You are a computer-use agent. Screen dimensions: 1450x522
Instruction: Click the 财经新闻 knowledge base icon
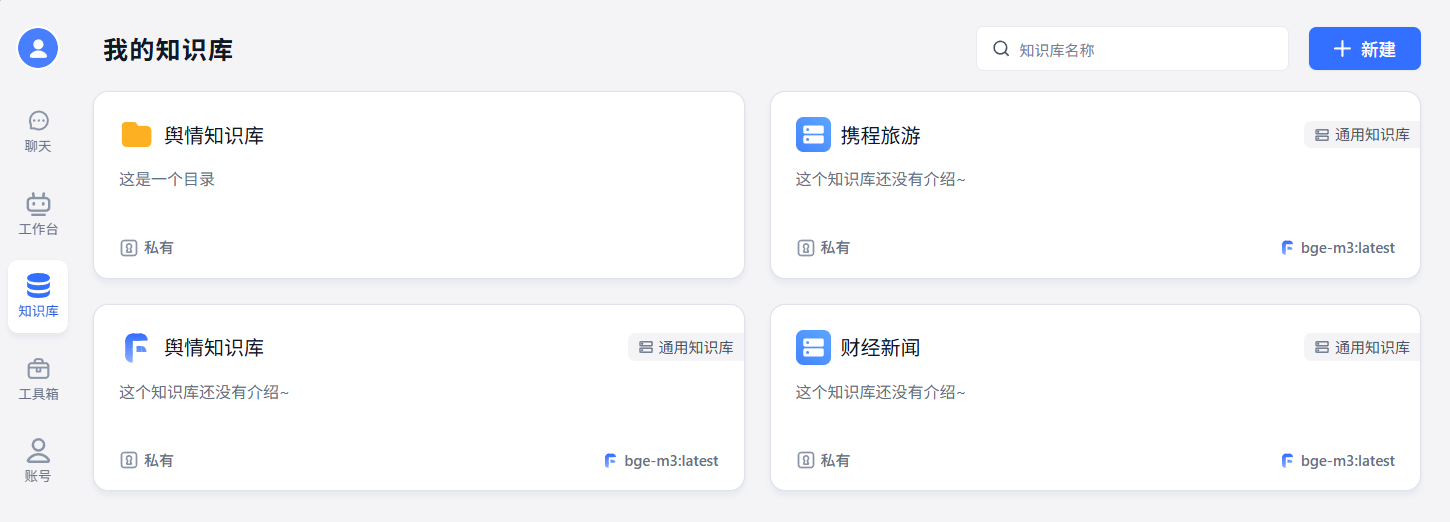coord(813,348)
